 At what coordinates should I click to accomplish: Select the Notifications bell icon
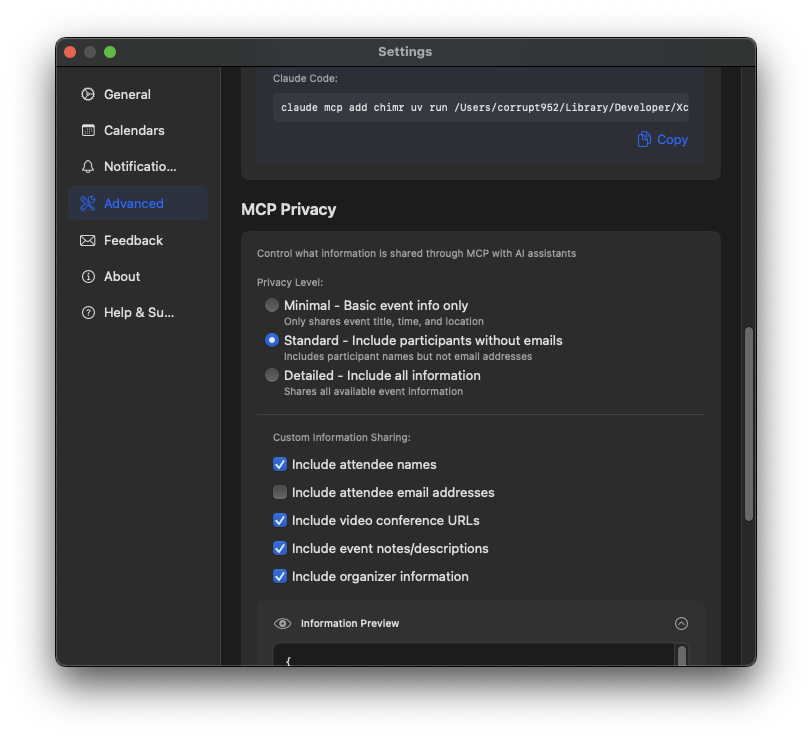coord(88,166)
